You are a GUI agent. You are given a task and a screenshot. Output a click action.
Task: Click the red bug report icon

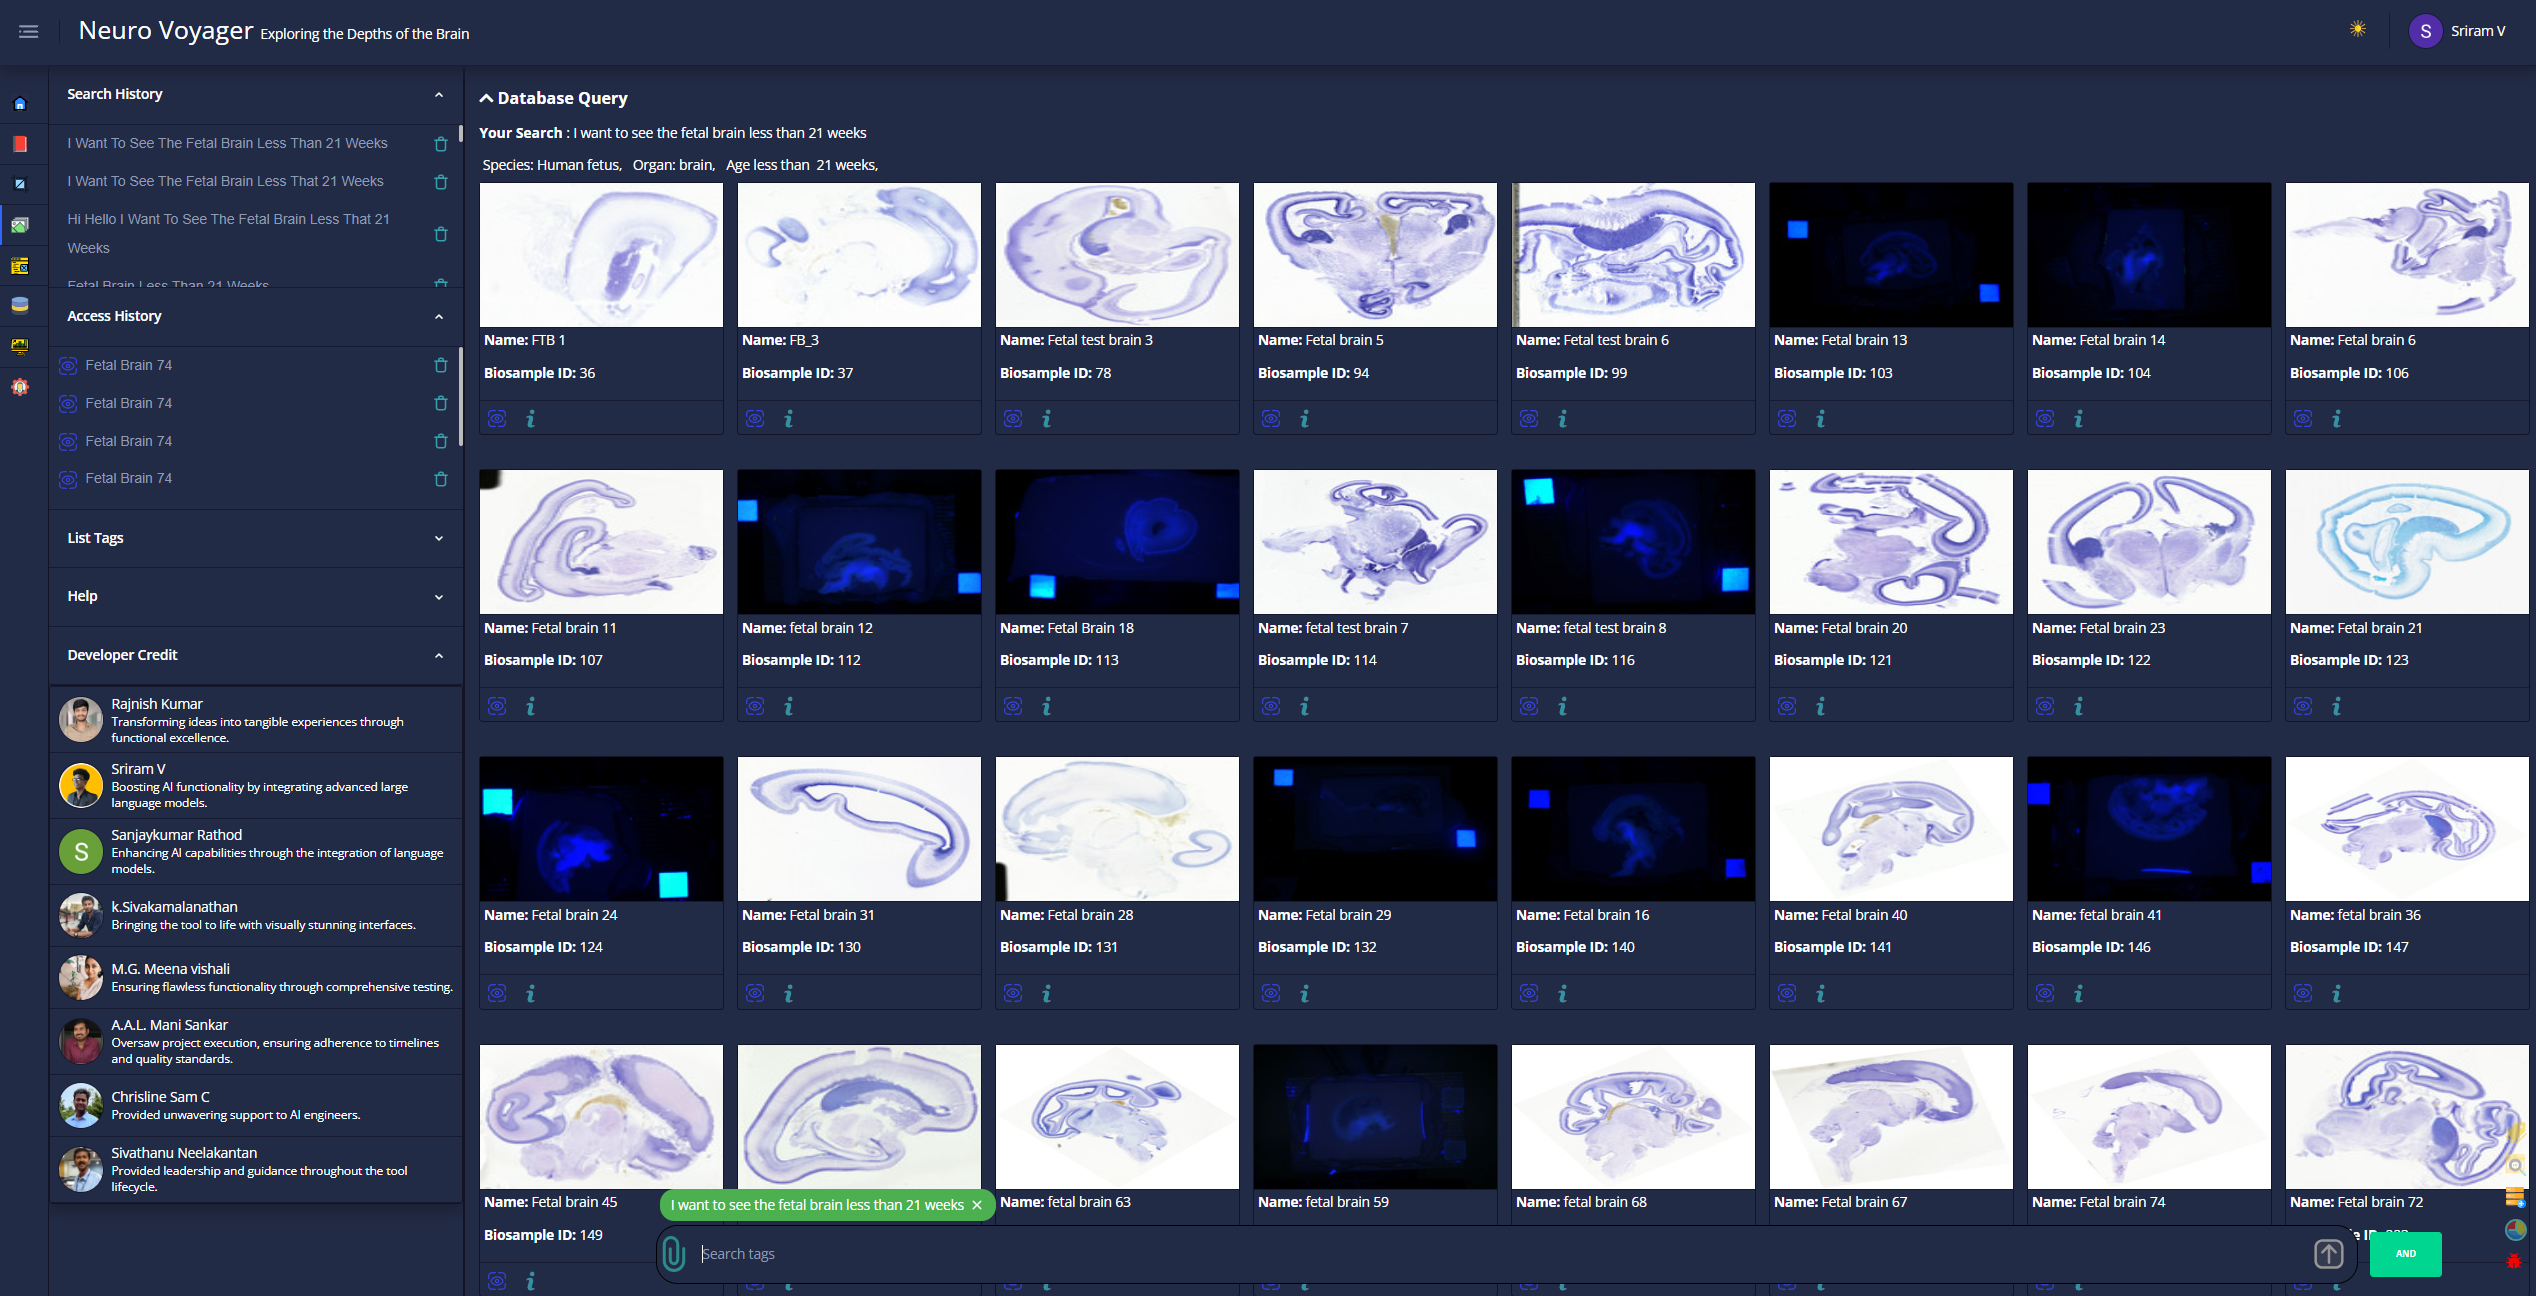[x=2514, y=1261]
